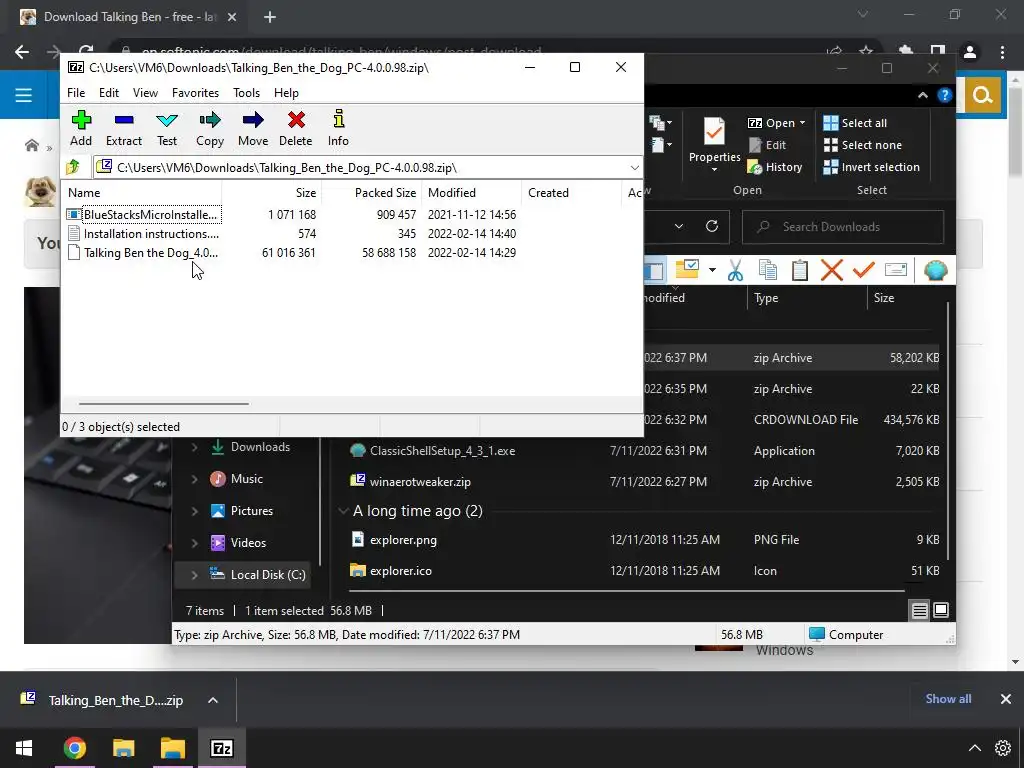This screenshot has height=768, width=1024.
Task: Open the File menu in 7-Zip
Action: pos(76,93)
